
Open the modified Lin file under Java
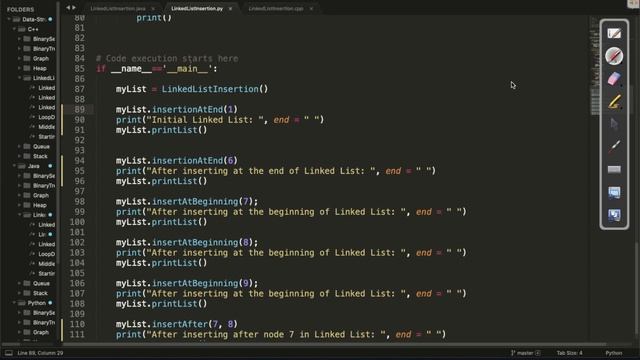tap(42, 234)
